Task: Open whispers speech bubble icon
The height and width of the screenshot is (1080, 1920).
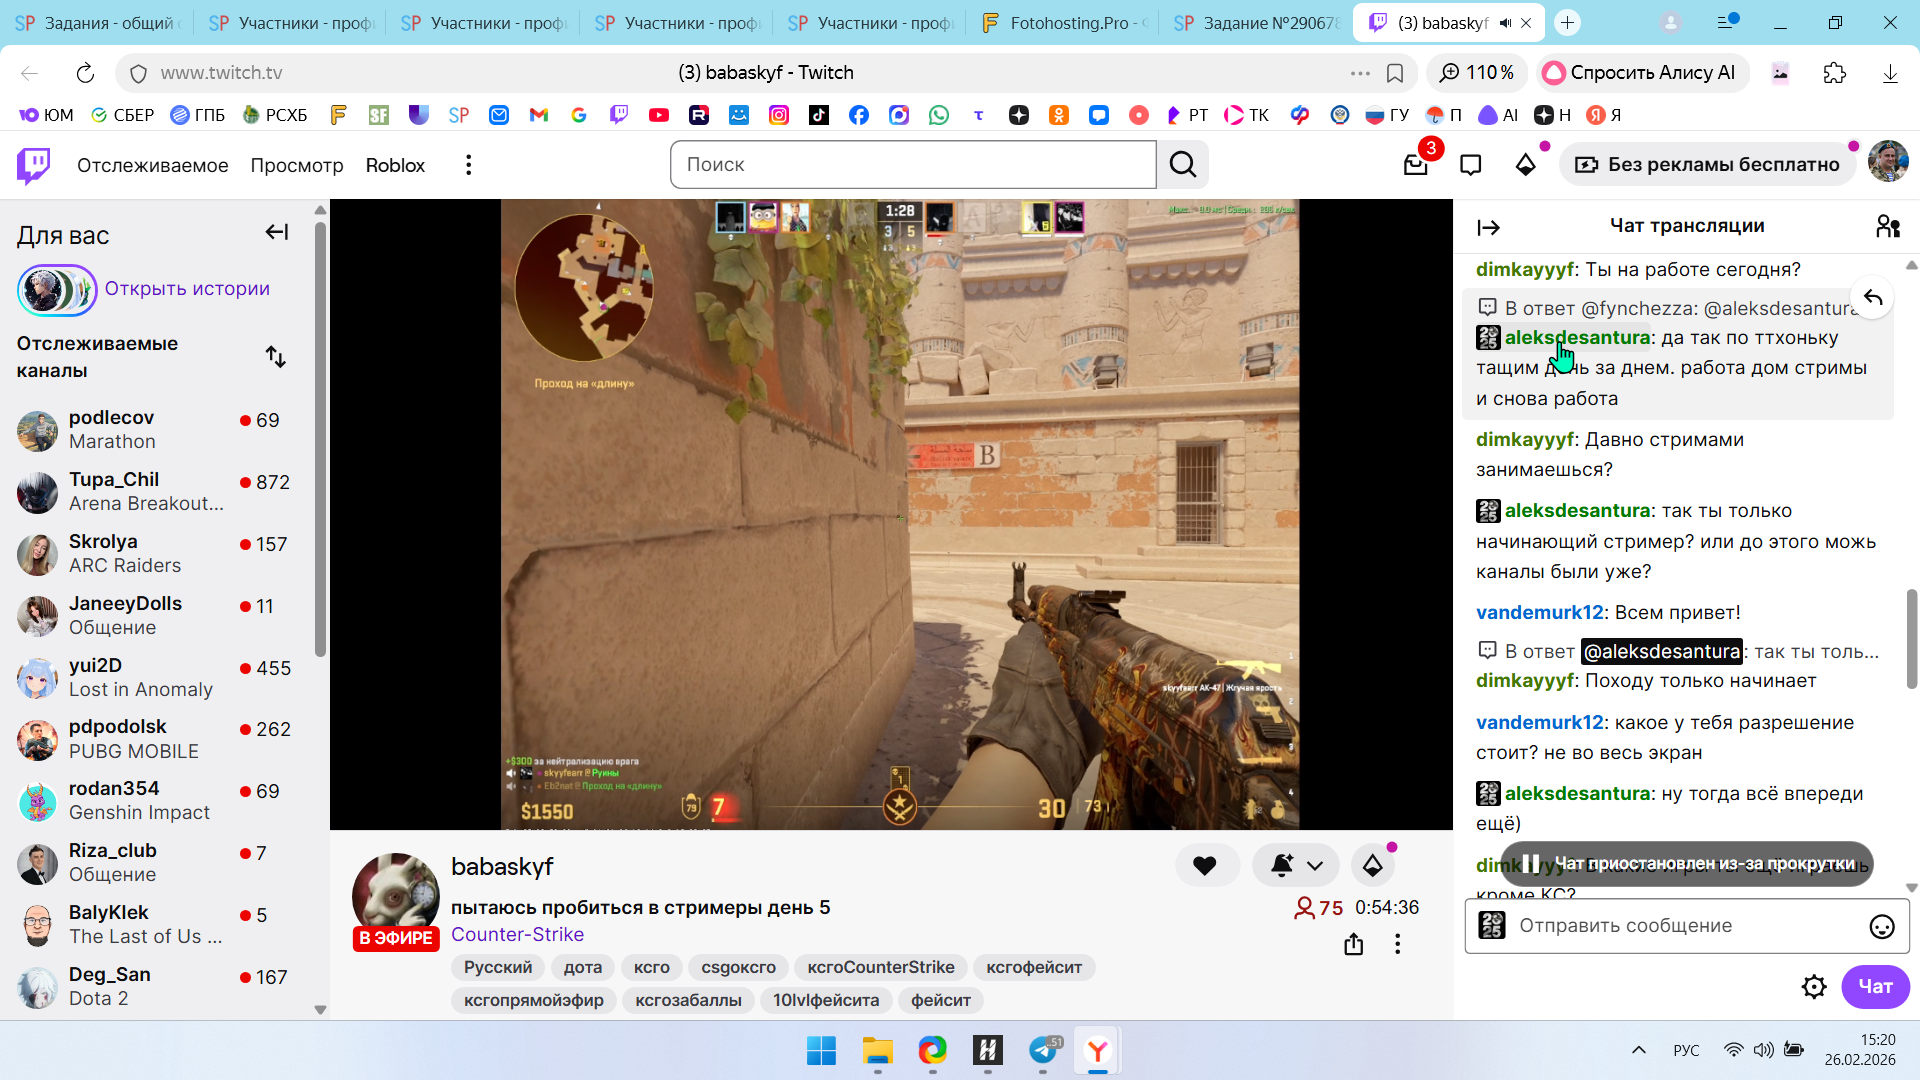Action: pos(1470,165)
